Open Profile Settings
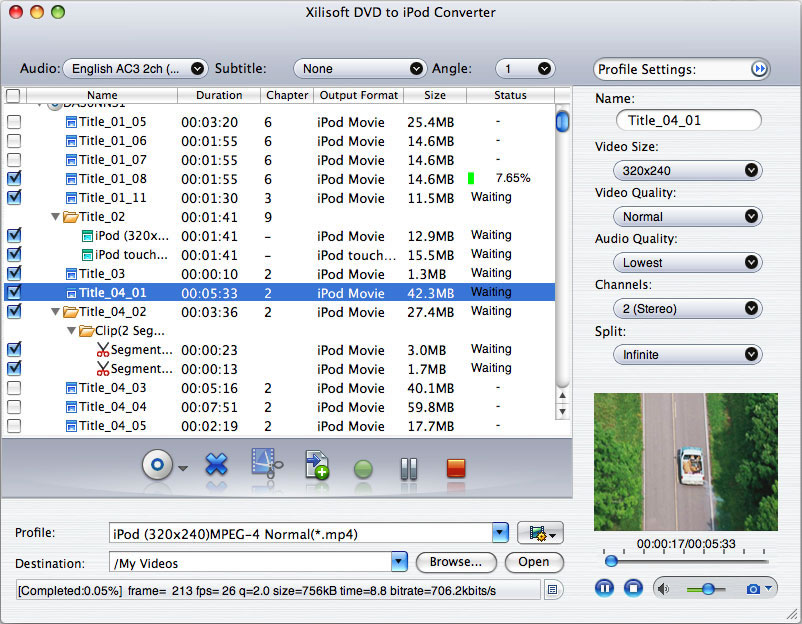This screenshot has height=624, width=802. [681, 69]
